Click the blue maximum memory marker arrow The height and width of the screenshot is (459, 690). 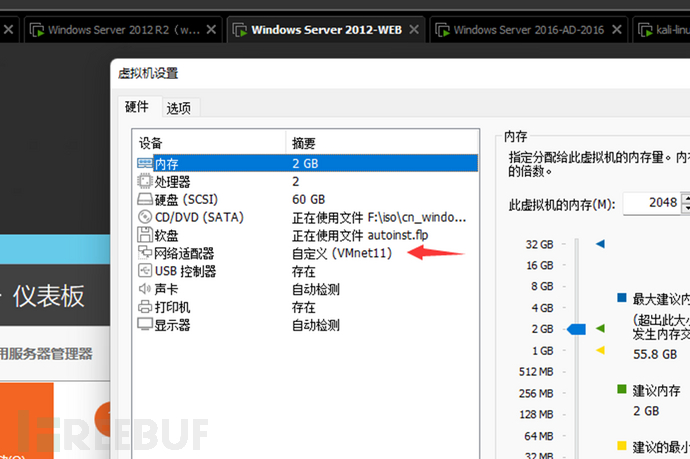coord(600,243)
